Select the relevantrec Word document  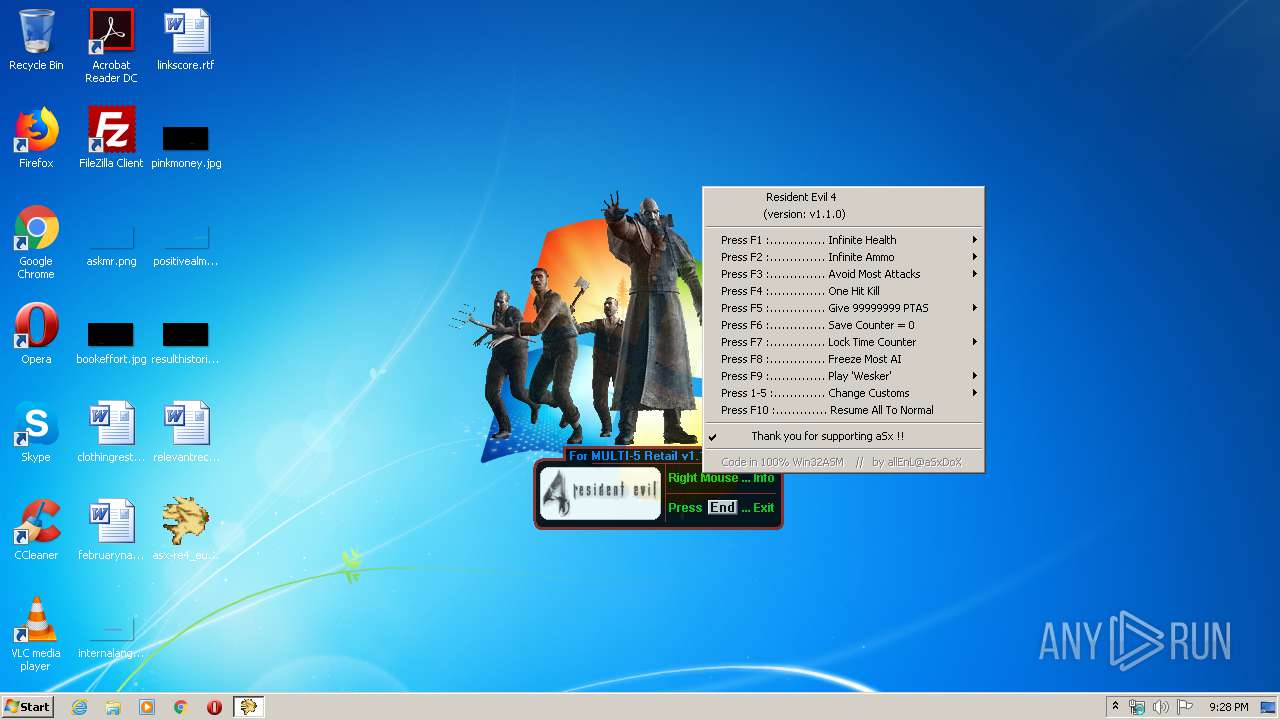[x=186, y=432]
